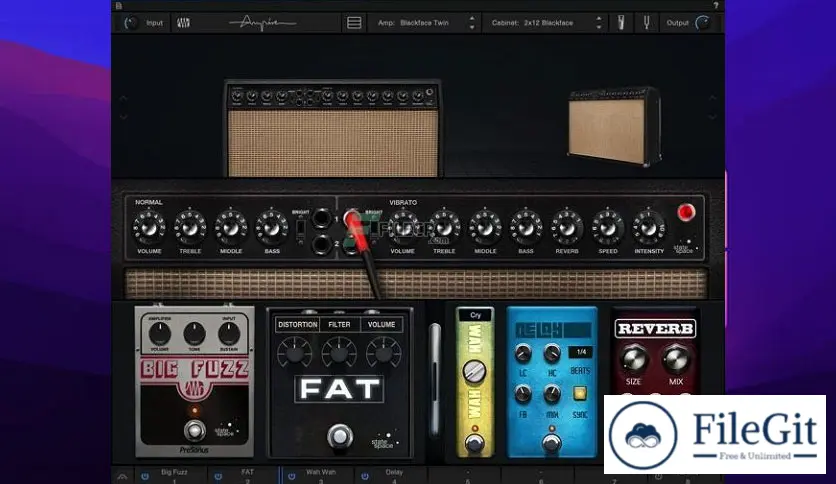Toggle the rack view list icon
Screen dimensions: 836x484
(354, 23)
